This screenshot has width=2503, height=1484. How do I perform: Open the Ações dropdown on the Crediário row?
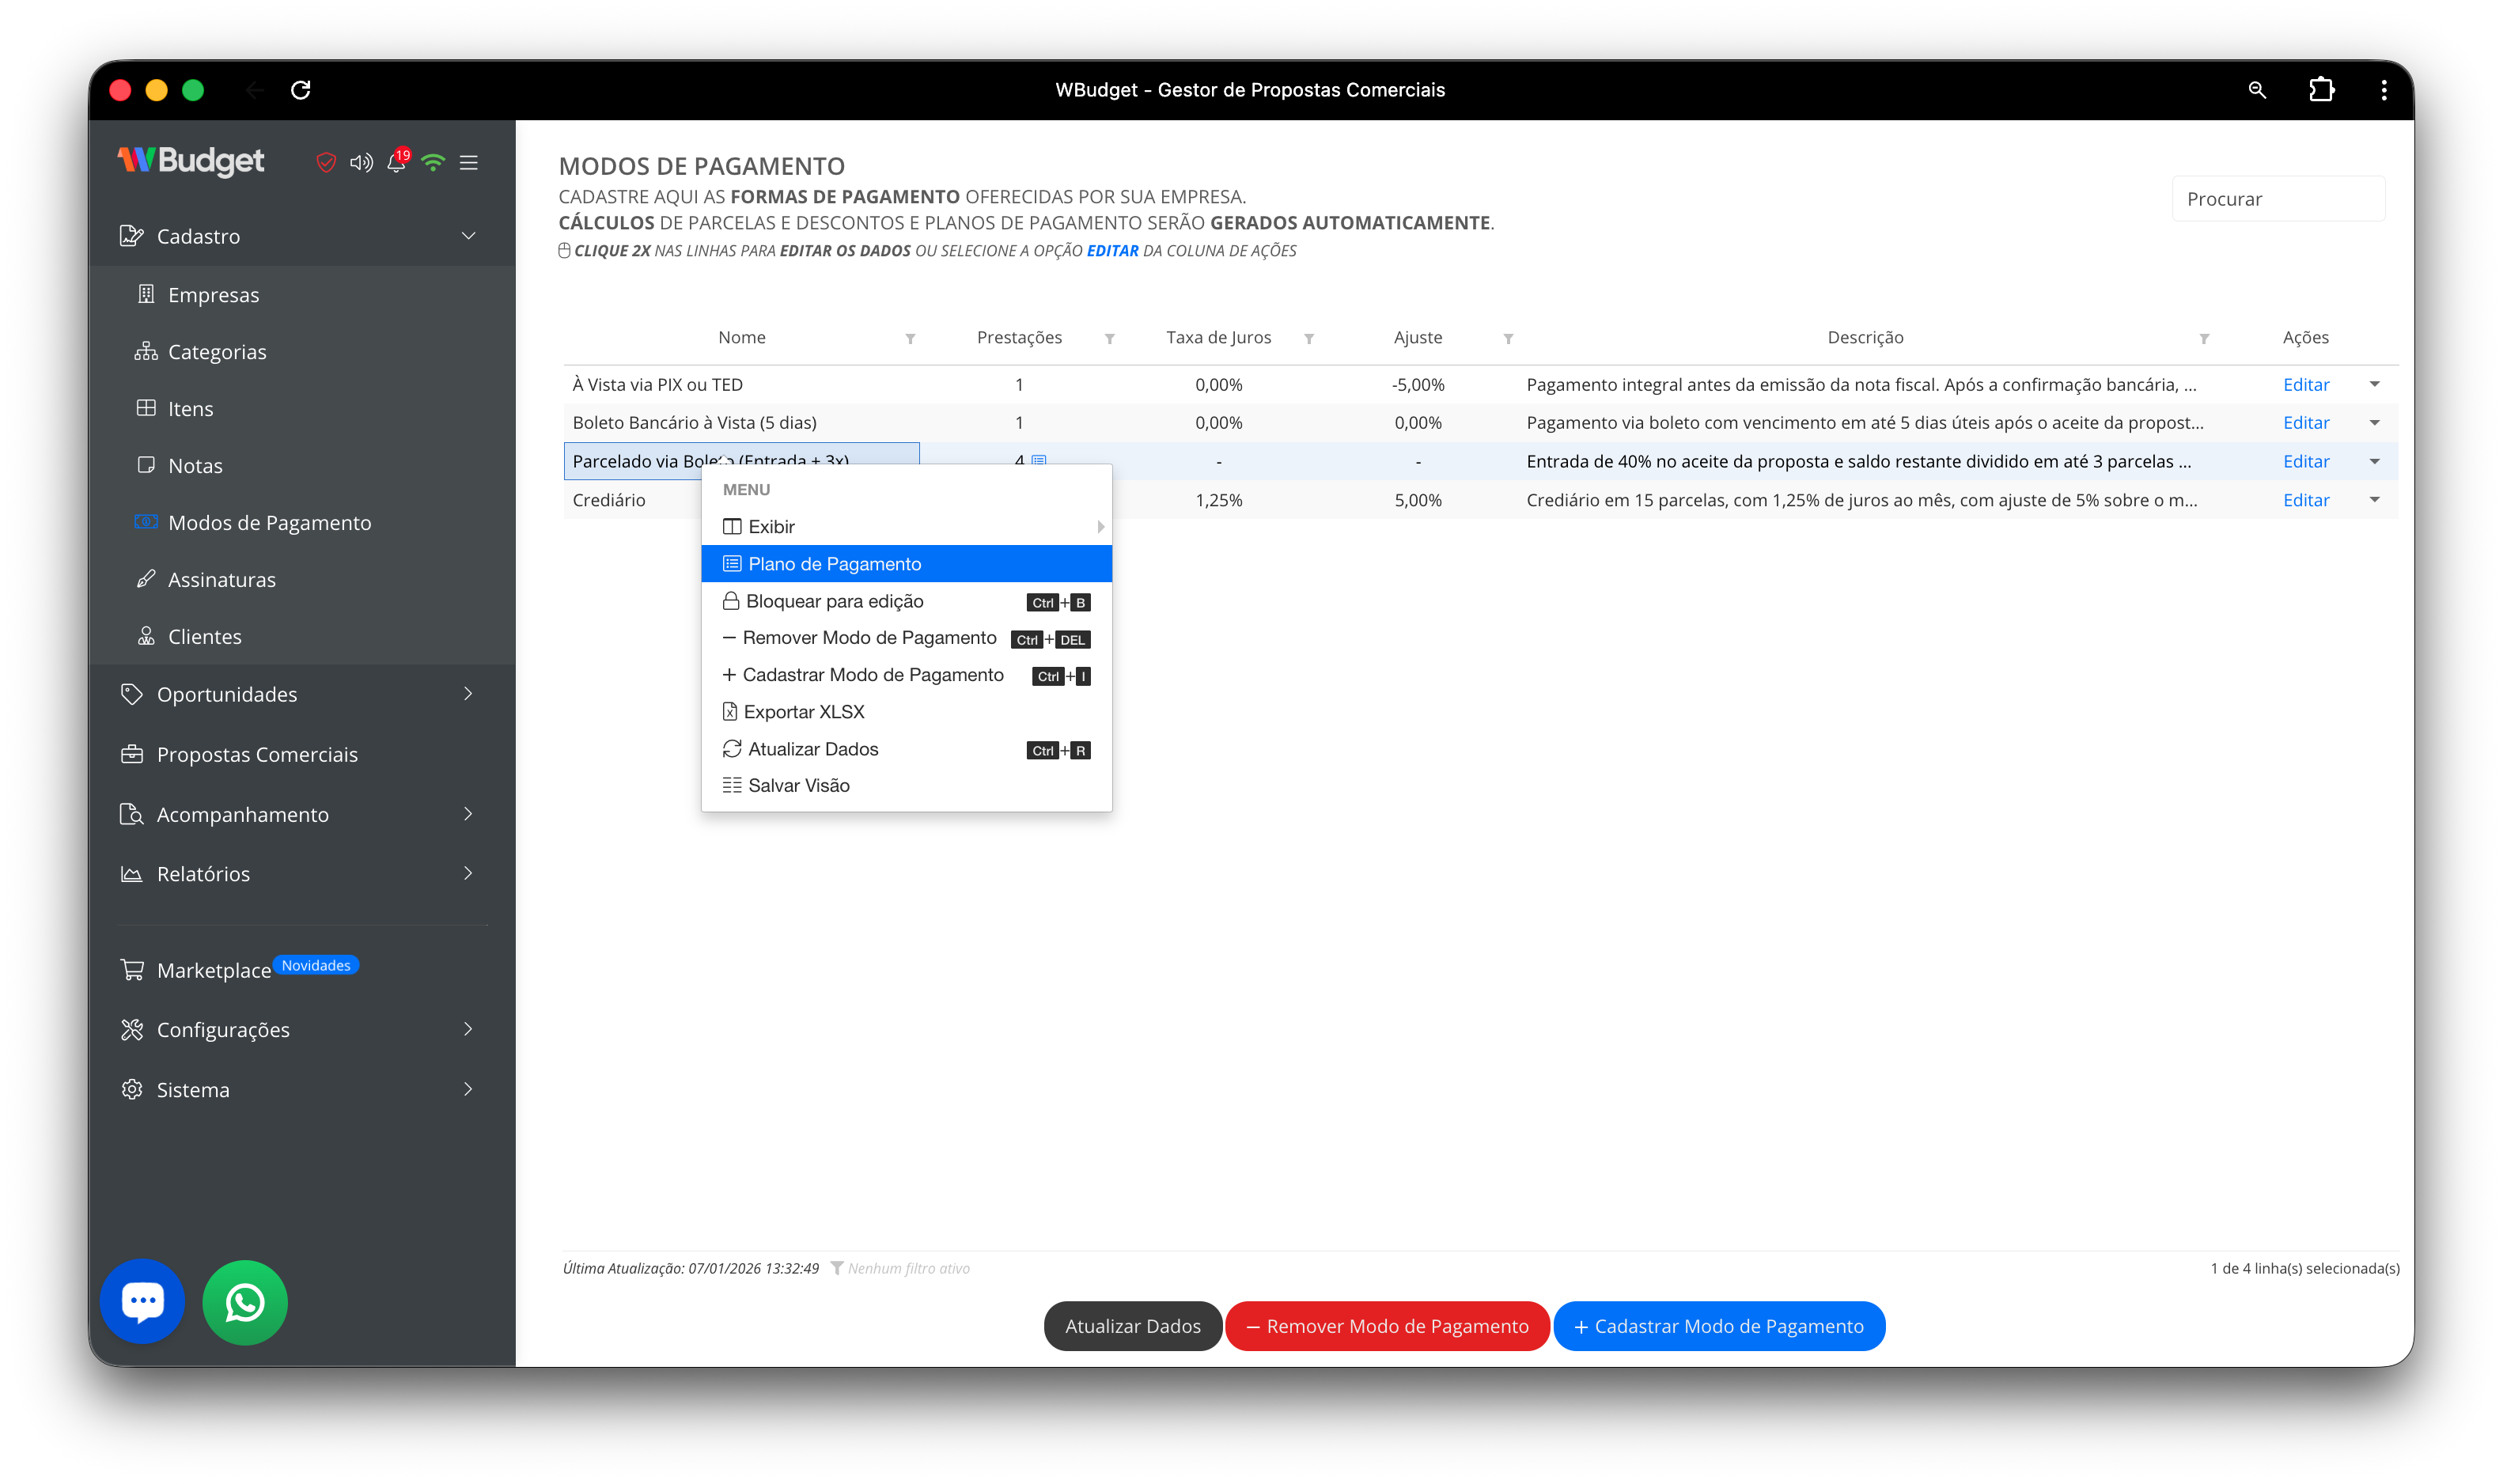[x=2376, y=500]
